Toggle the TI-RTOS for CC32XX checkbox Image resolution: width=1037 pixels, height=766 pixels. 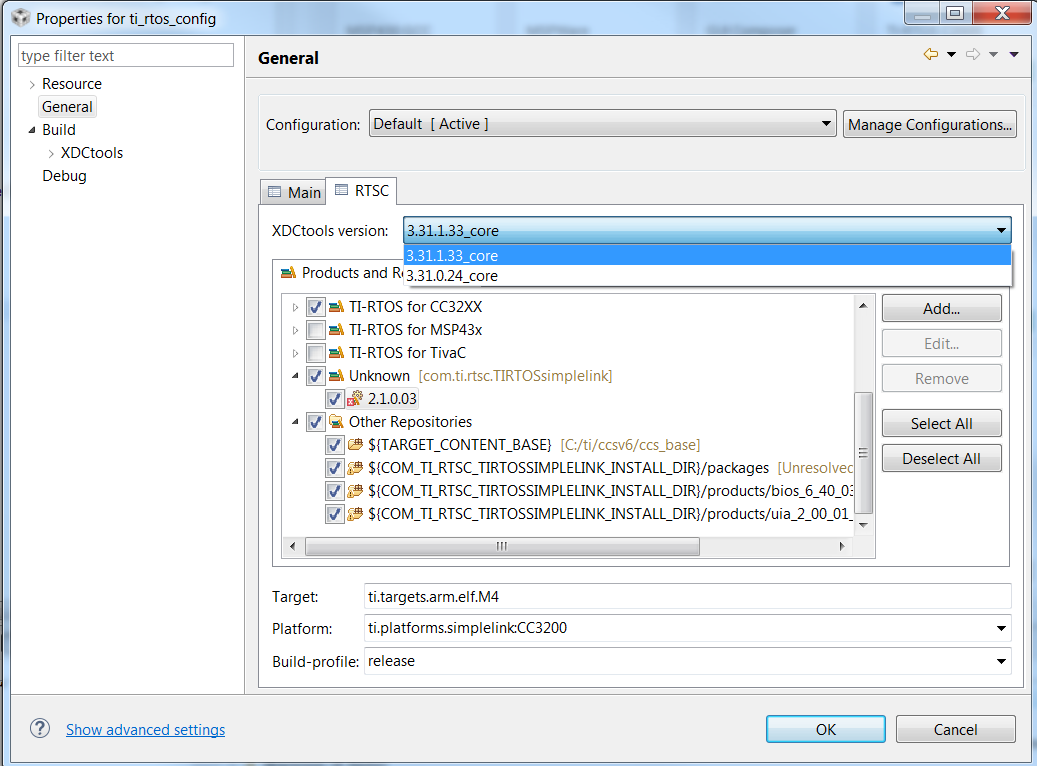(315, 307)
